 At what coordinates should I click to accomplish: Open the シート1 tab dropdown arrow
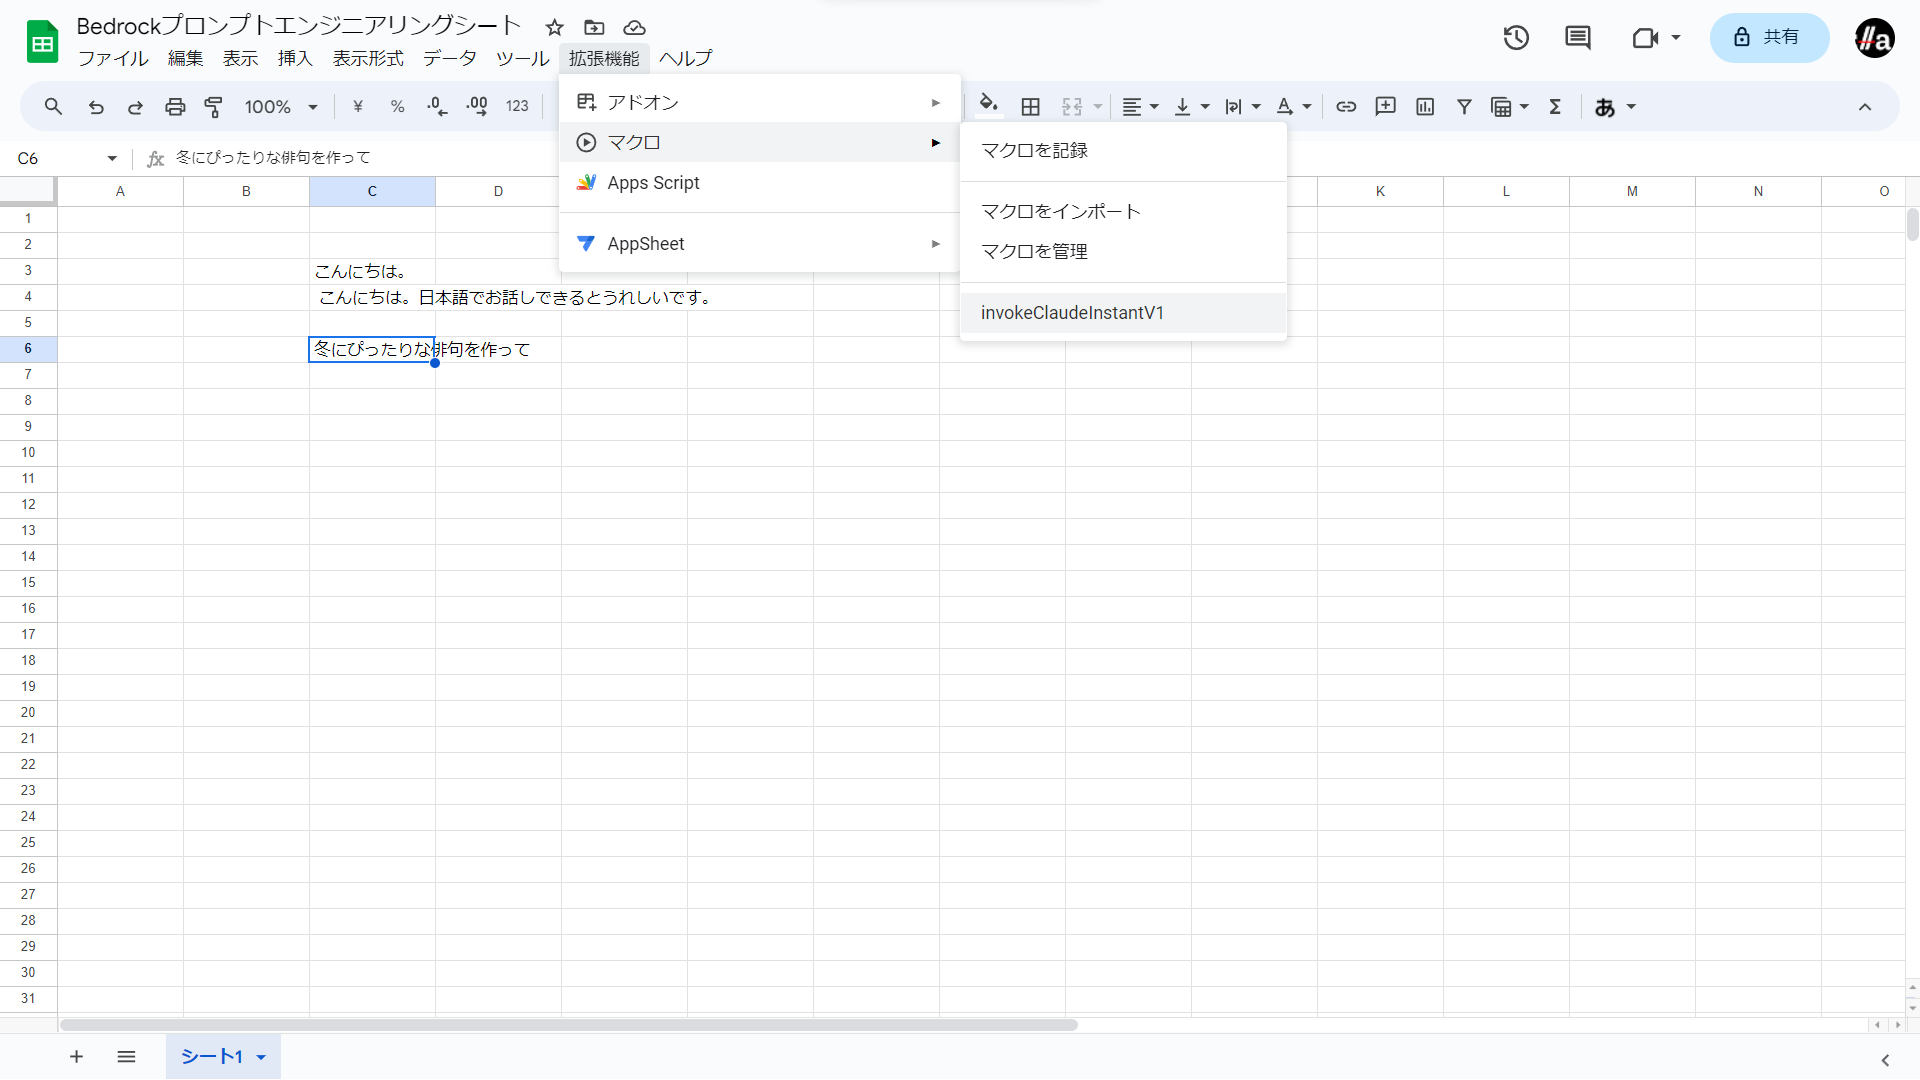point(261,1057)
